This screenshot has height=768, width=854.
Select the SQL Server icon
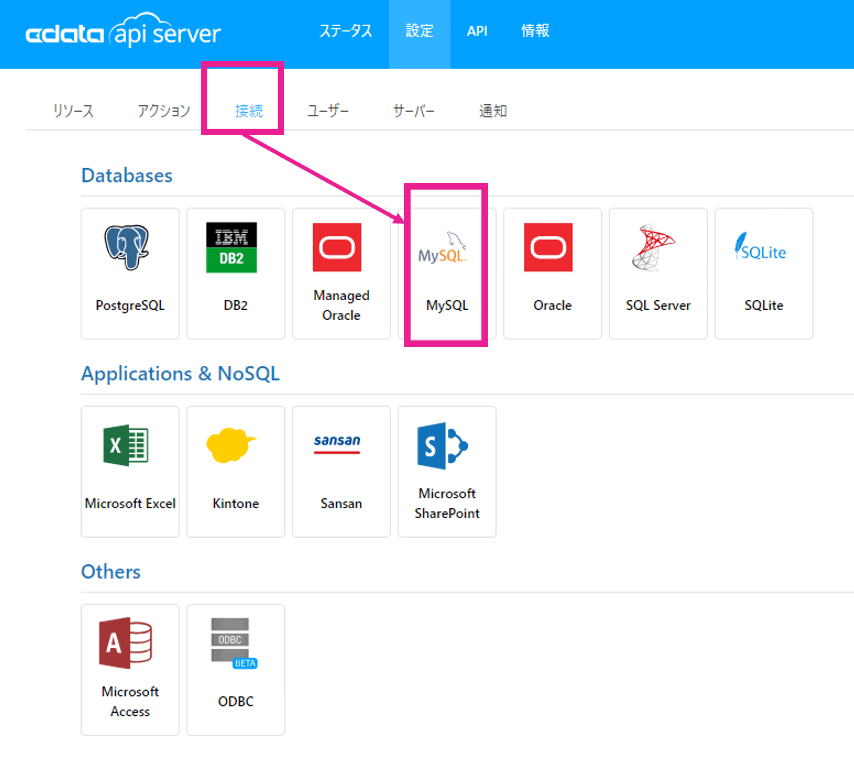tap(653, 248)
